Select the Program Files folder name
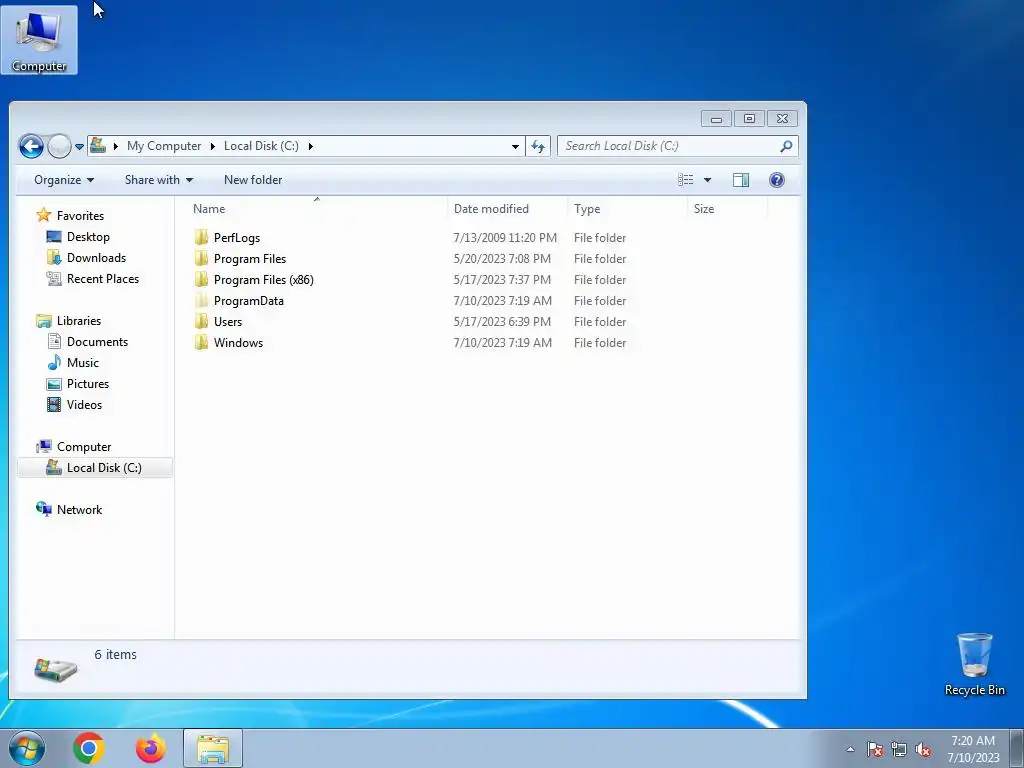This screenshot has width=1024, height=768. (x=249, y=259)
